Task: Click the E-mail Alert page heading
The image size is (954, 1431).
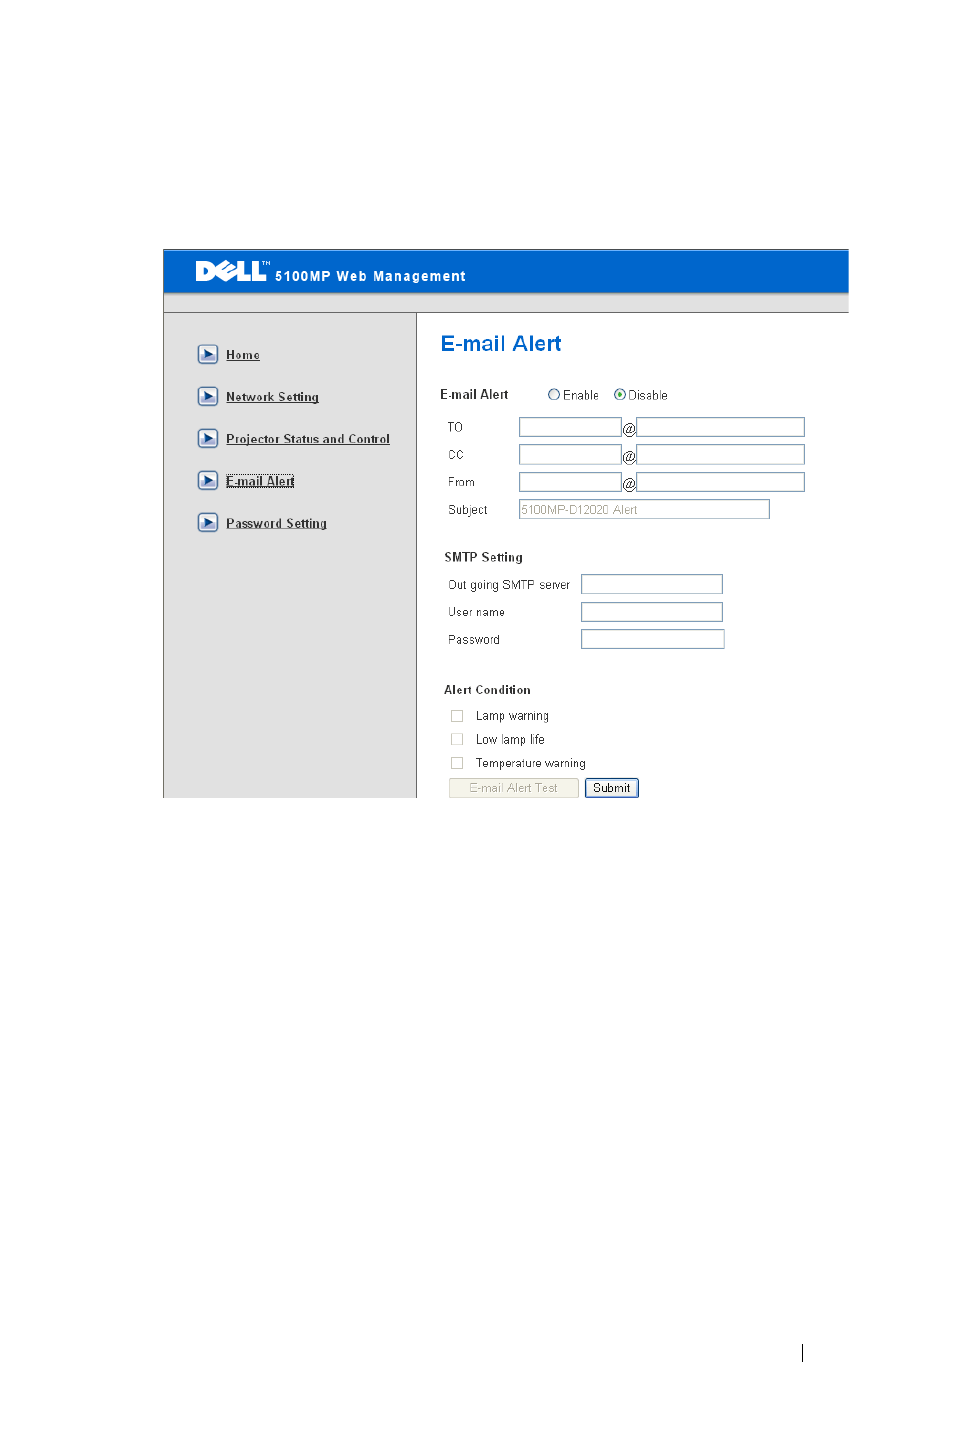Action: [x=501, y=344]
